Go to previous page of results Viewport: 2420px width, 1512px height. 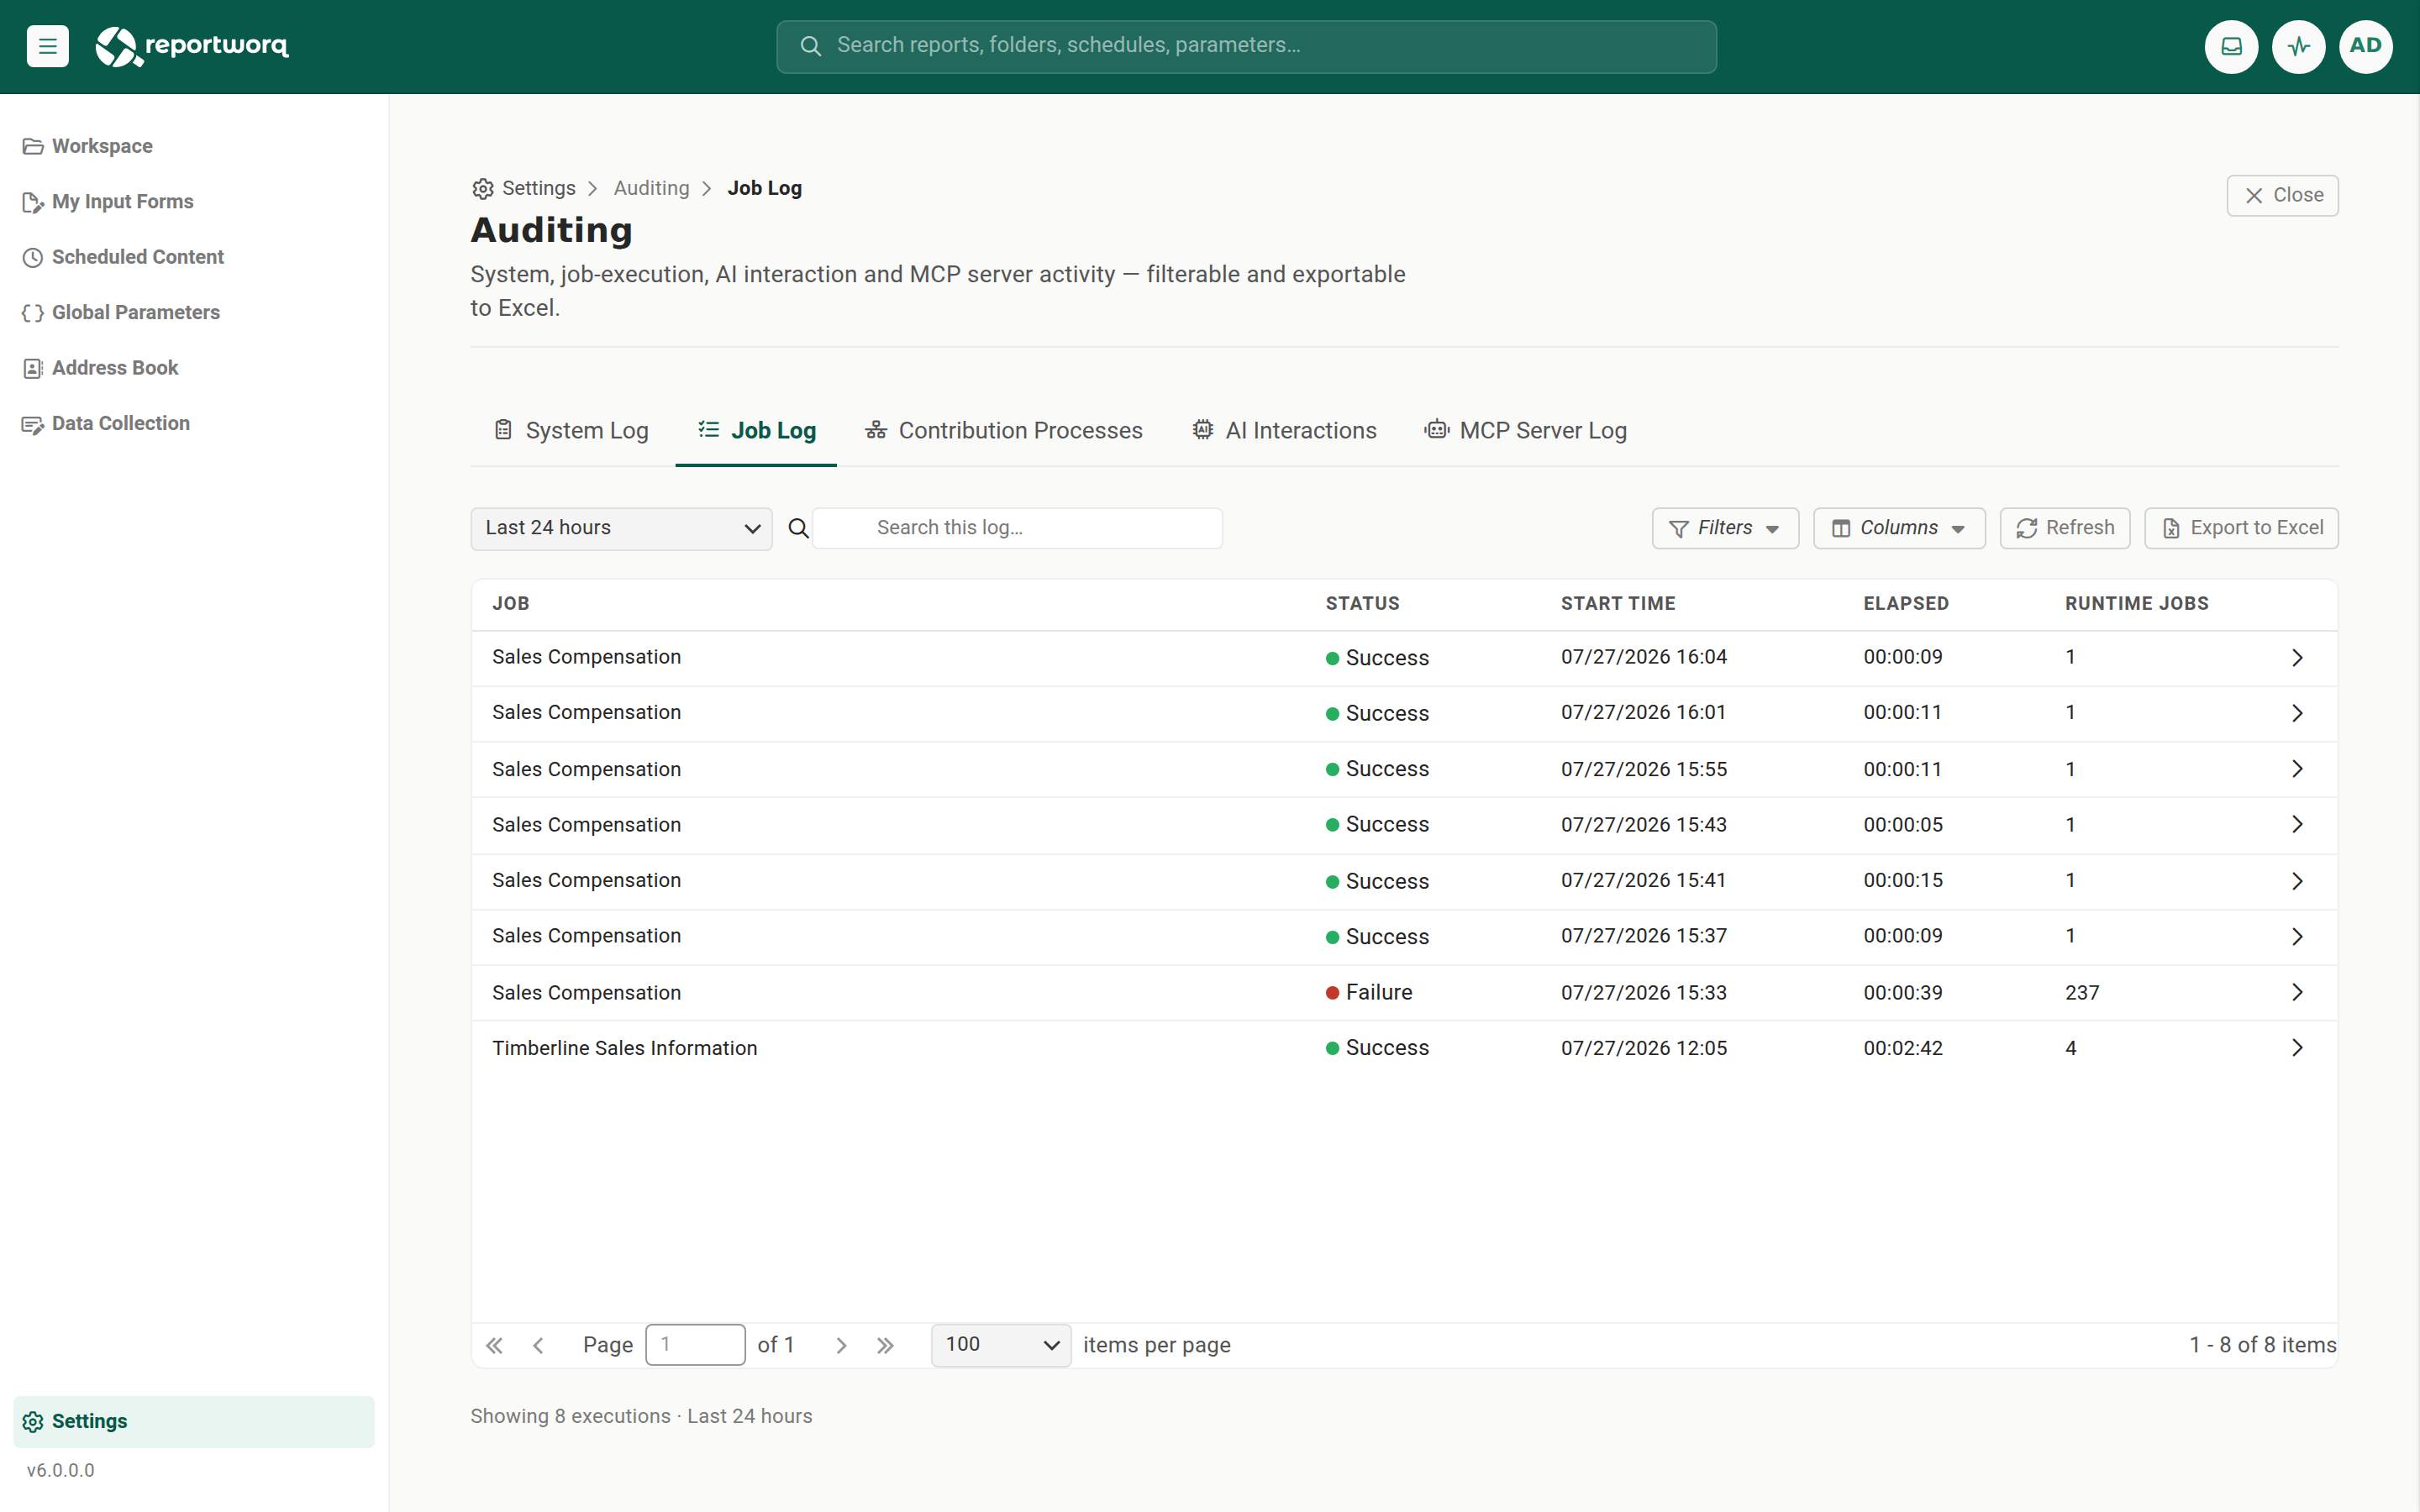(538, 1345)
